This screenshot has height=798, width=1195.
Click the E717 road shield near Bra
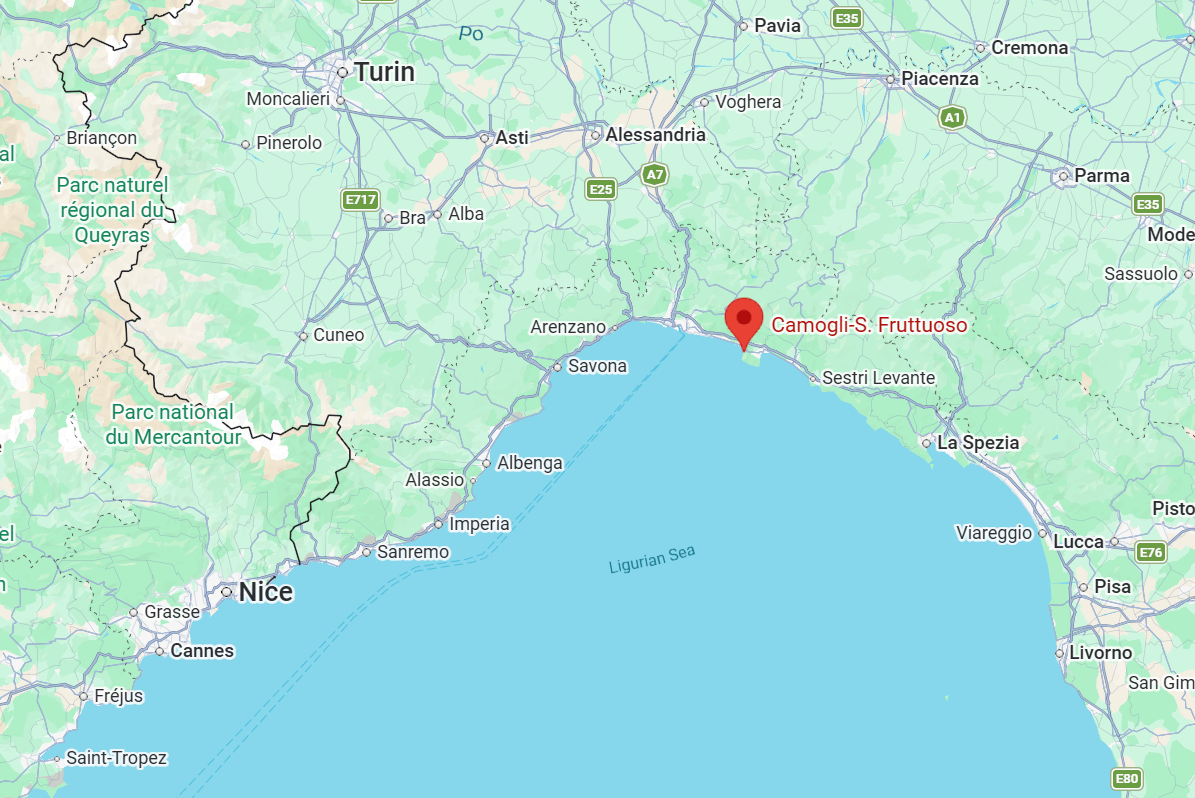click(360, 200)
